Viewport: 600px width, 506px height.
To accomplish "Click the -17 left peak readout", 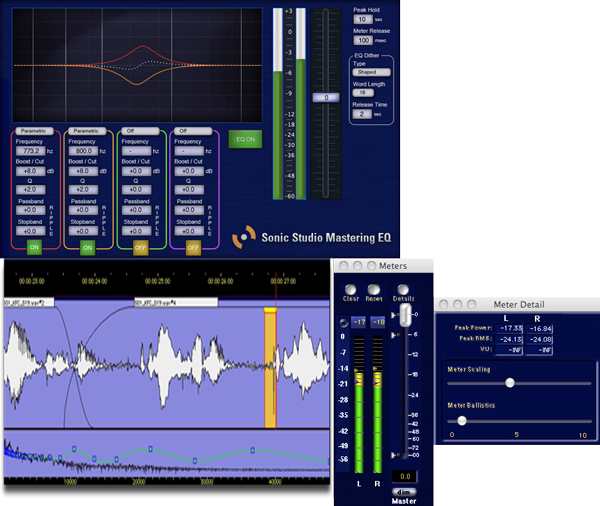I will pos(359,322).
